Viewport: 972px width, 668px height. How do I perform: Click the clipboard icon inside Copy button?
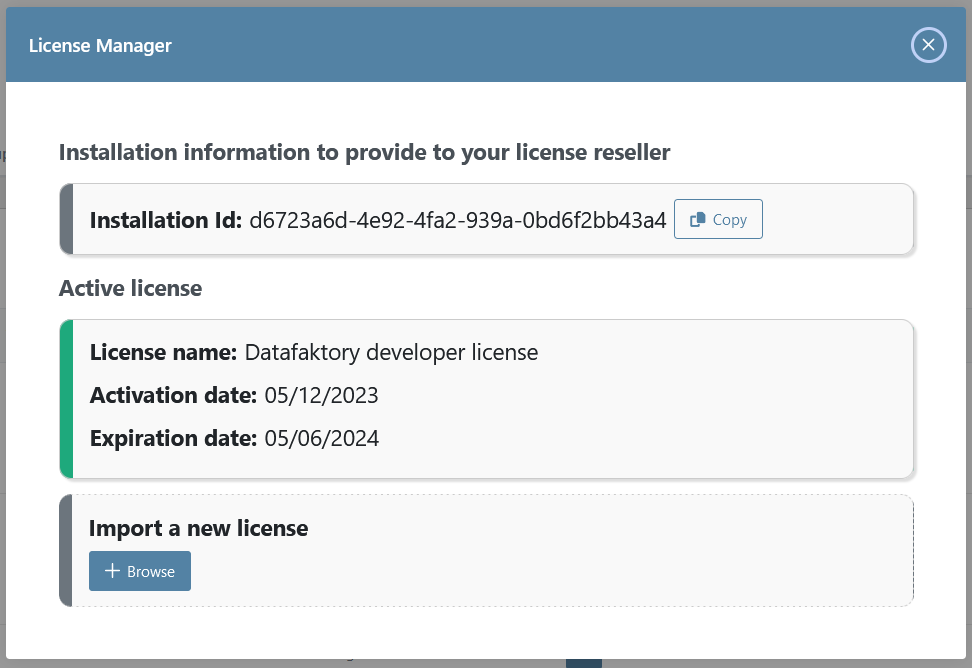tap(698, 220)
